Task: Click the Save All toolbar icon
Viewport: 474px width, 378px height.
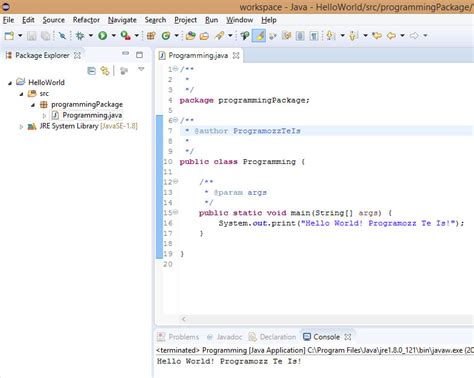Action: point(45,36)
